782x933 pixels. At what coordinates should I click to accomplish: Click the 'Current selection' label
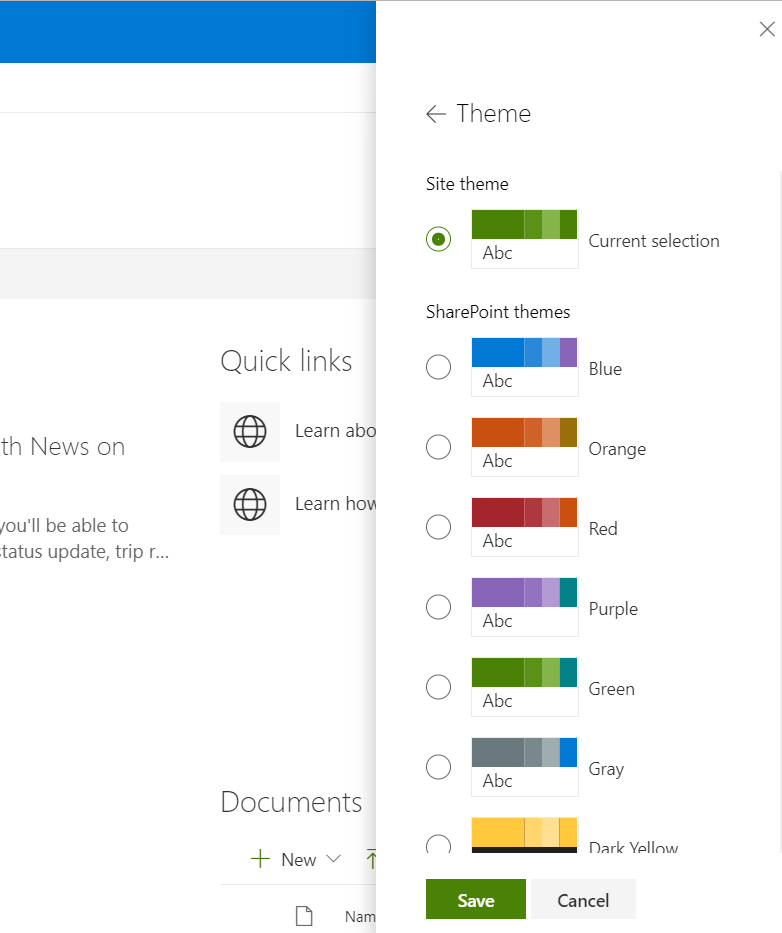point(654,241)
